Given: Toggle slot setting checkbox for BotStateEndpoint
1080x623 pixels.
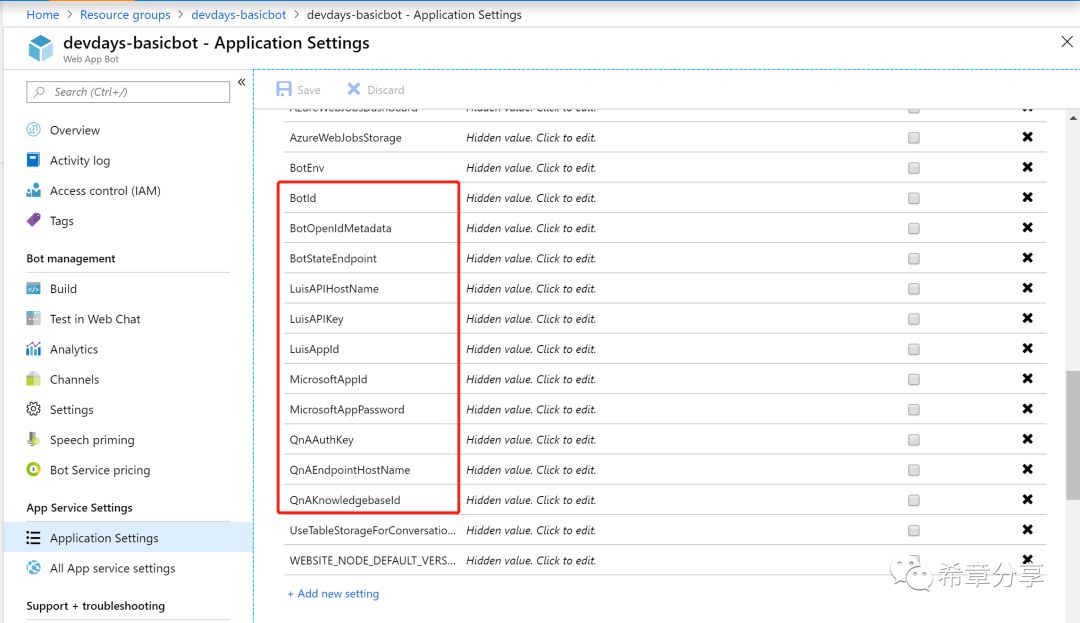Looking at the screenshot, I should coord(913,258).
